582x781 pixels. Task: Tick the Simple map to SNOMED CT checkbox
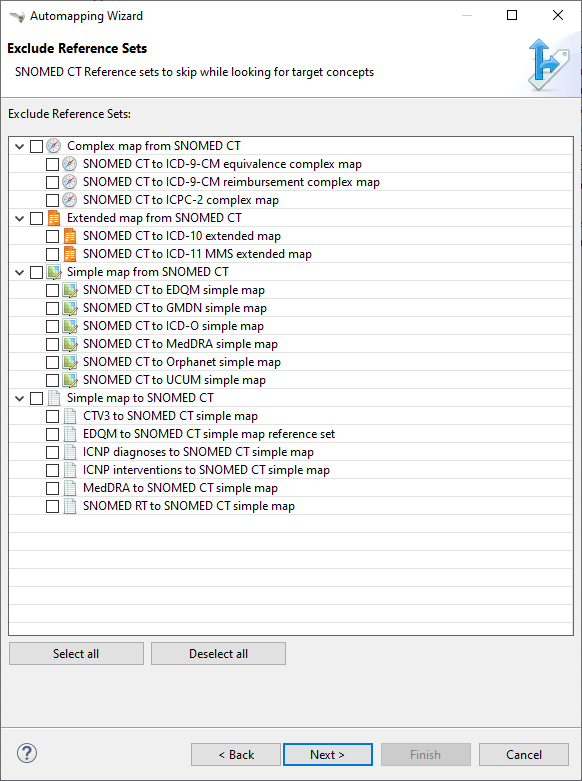click(x=36, y=398)
